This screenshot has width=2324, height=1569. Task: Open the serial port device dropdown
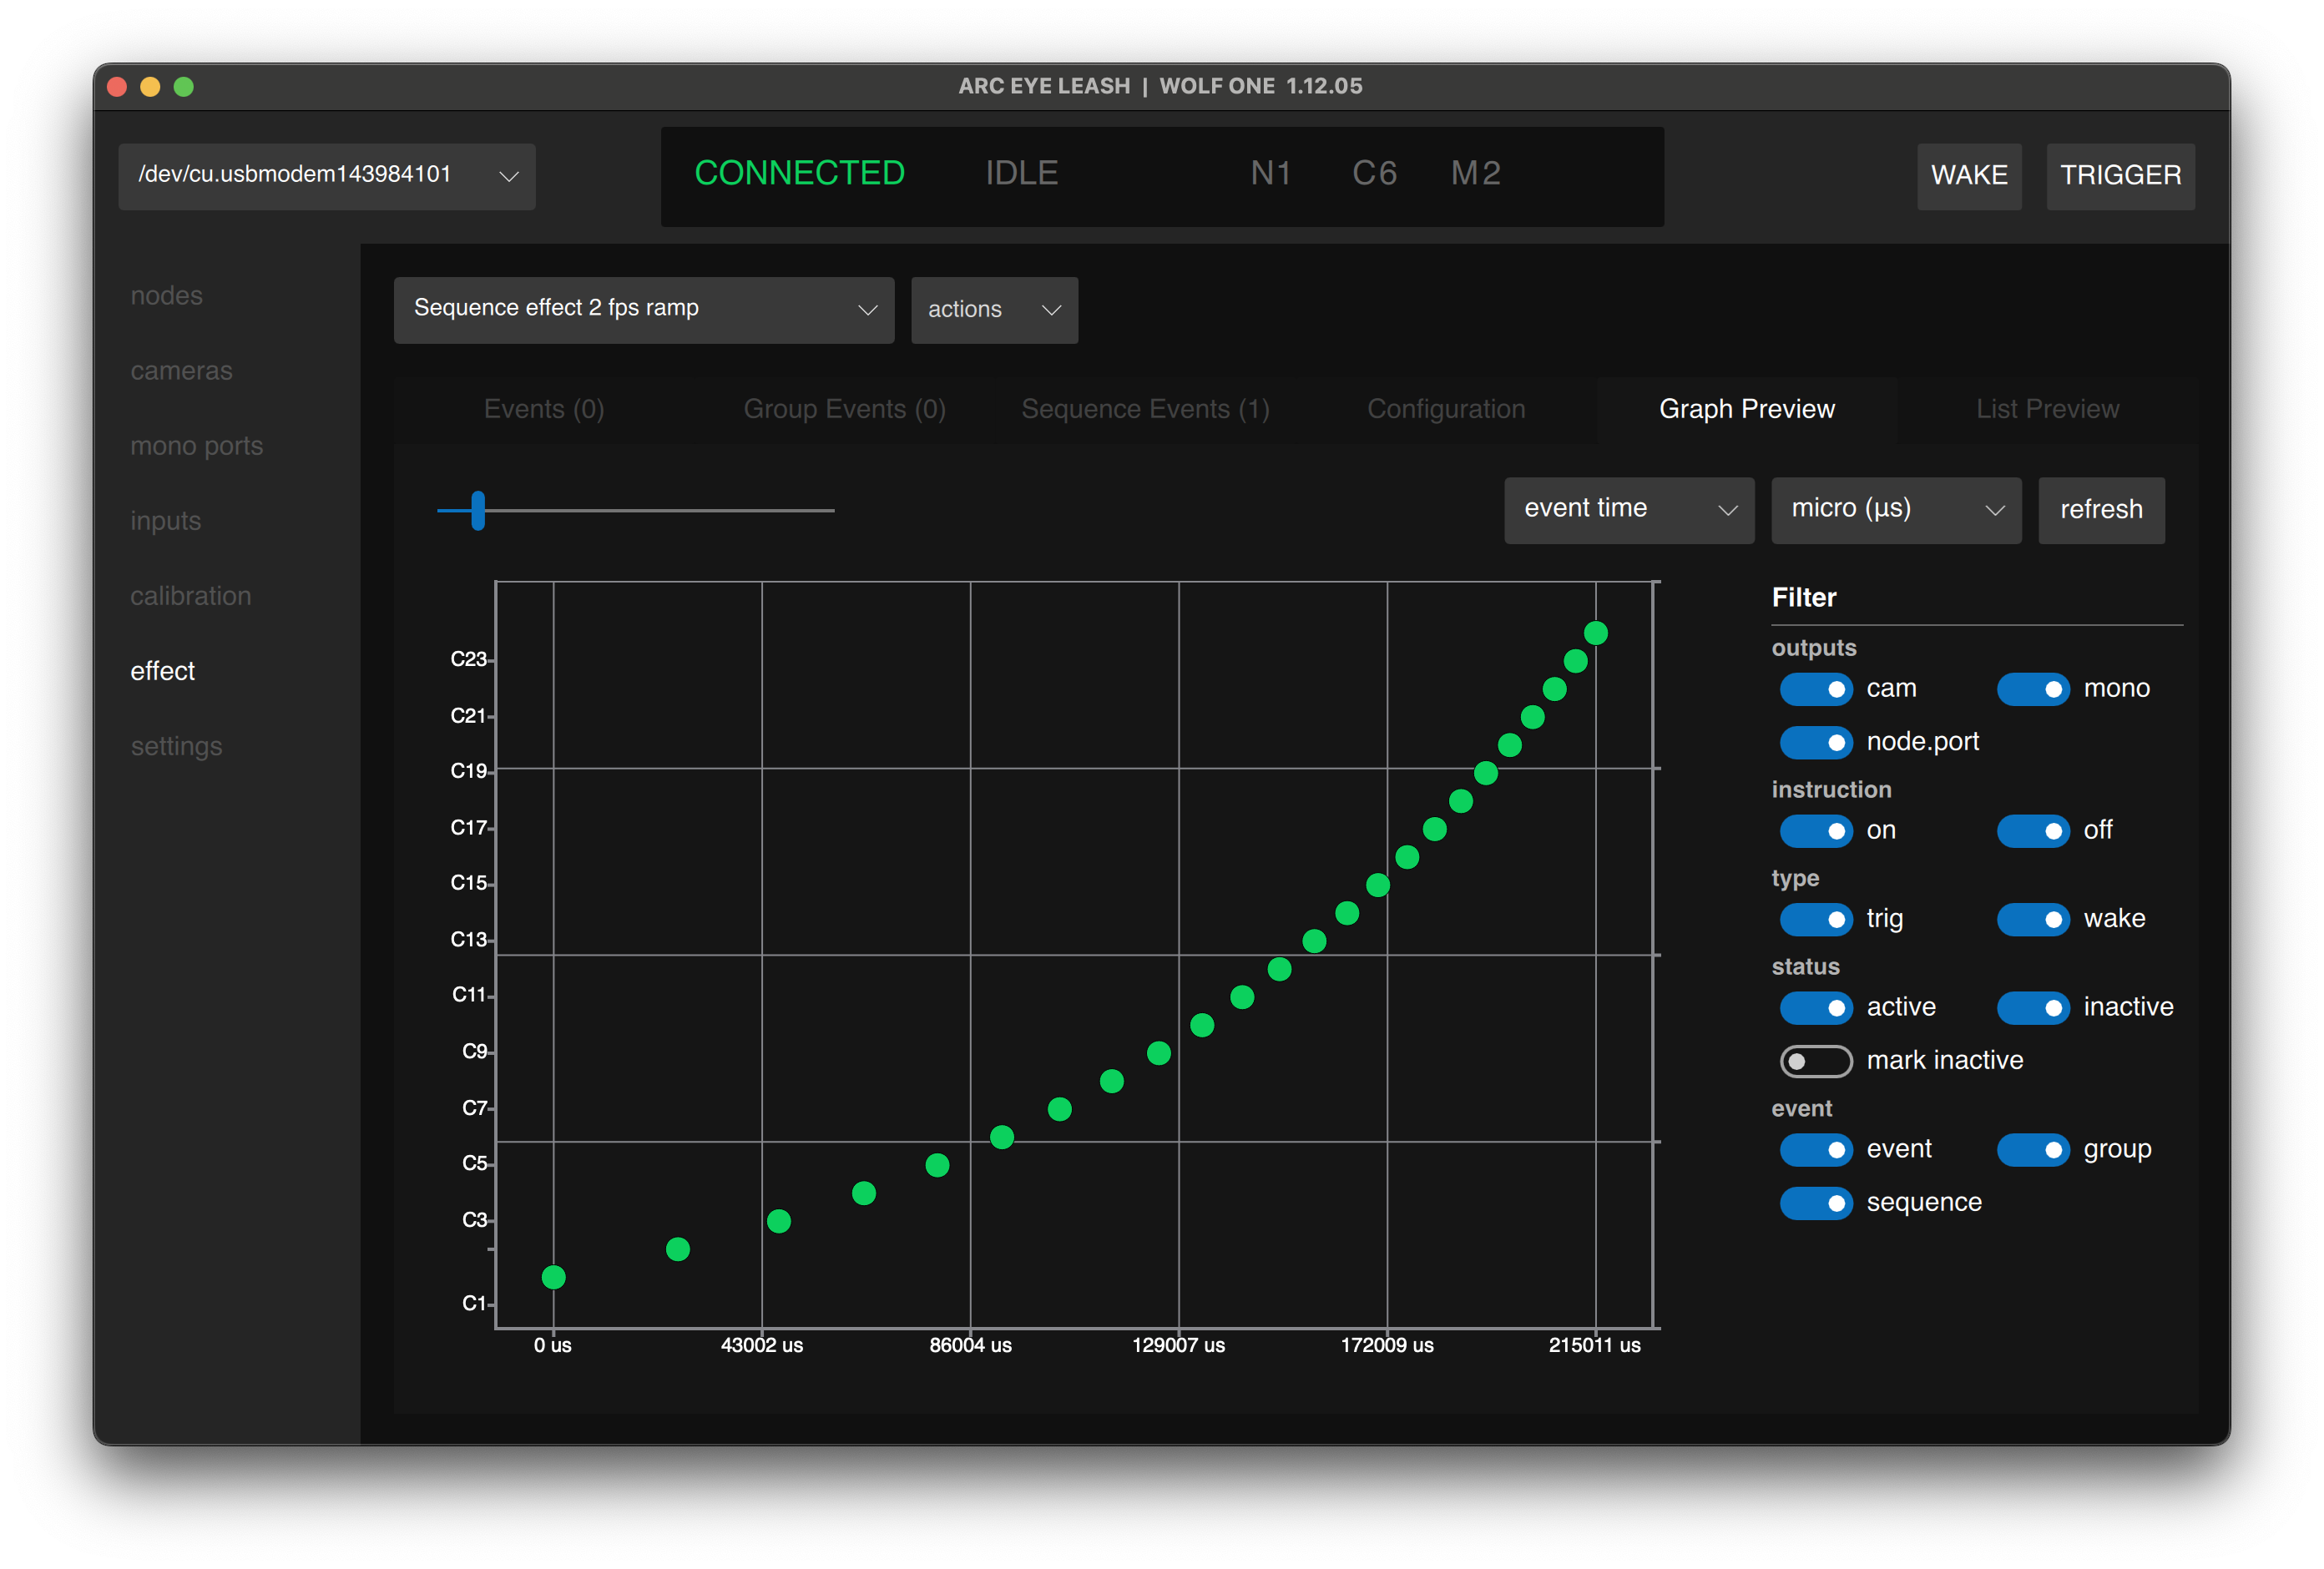[x=326, y=176]
